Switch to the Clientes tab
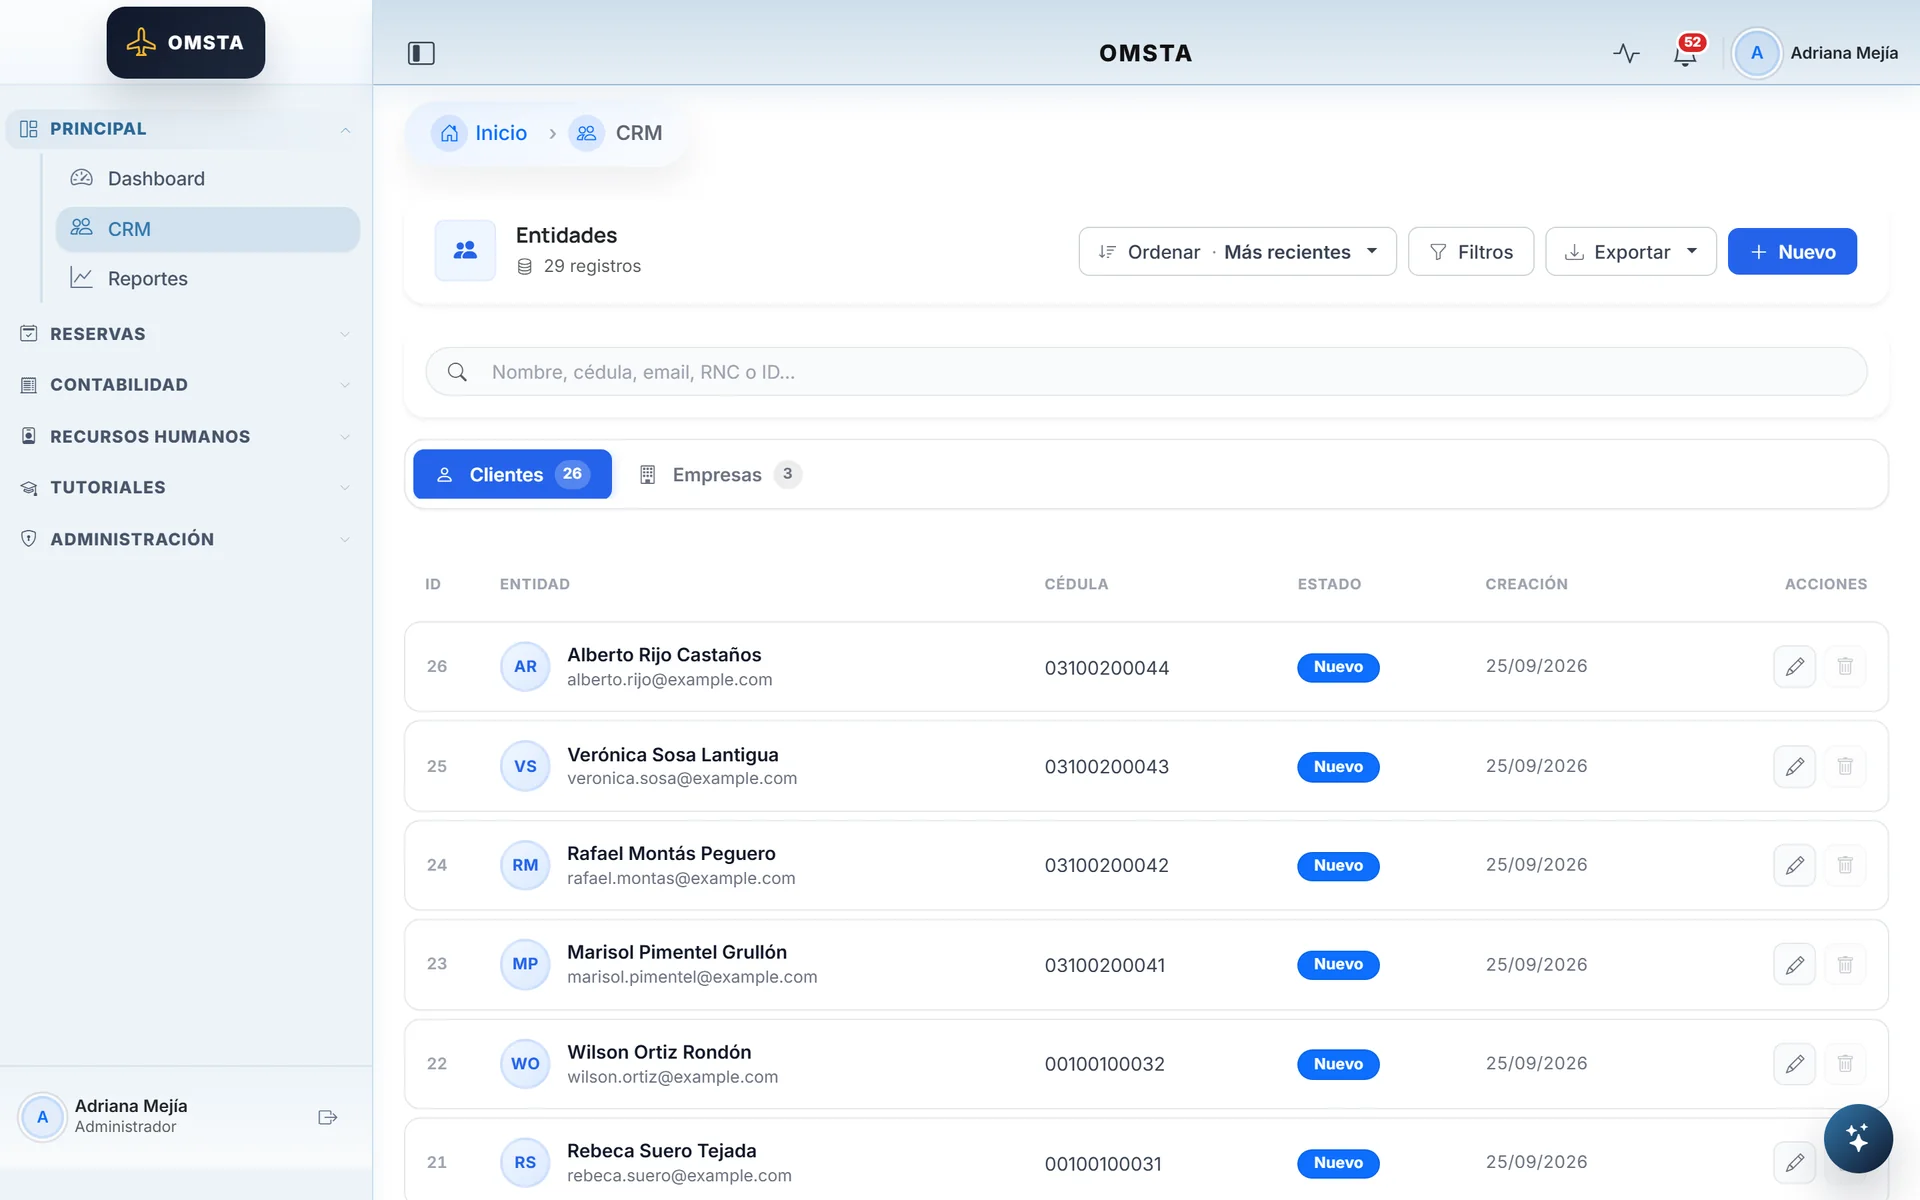This screenshot has width=1920, height=1200. (512, 474)
